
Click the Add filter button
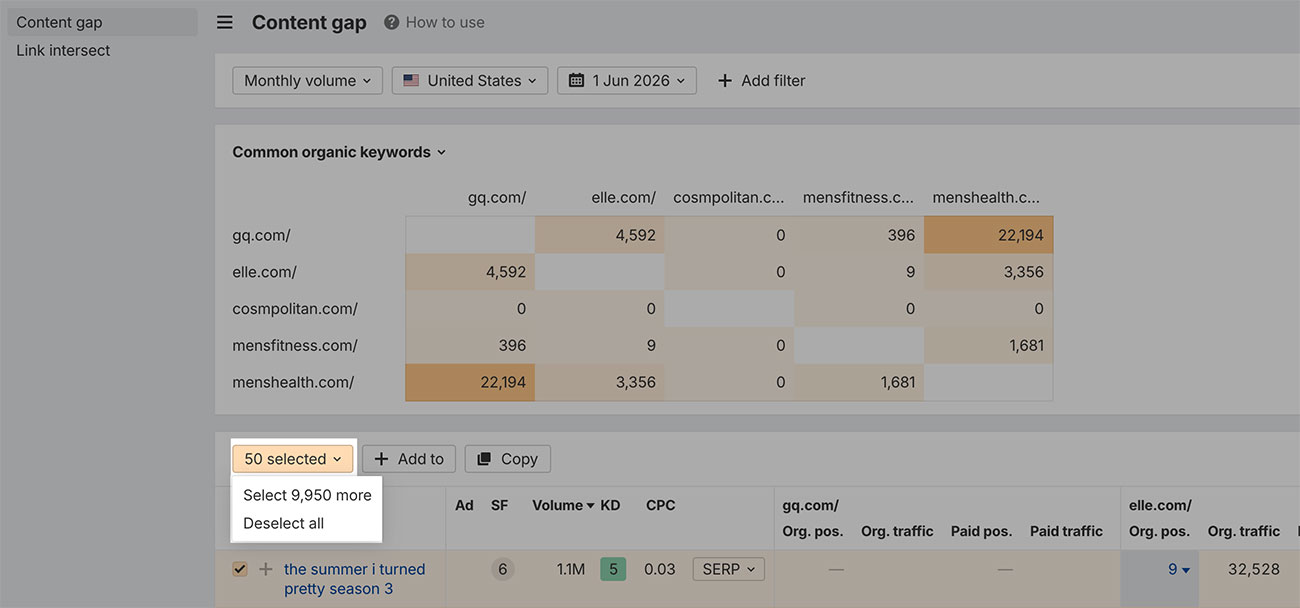click(x=761, y=81)
